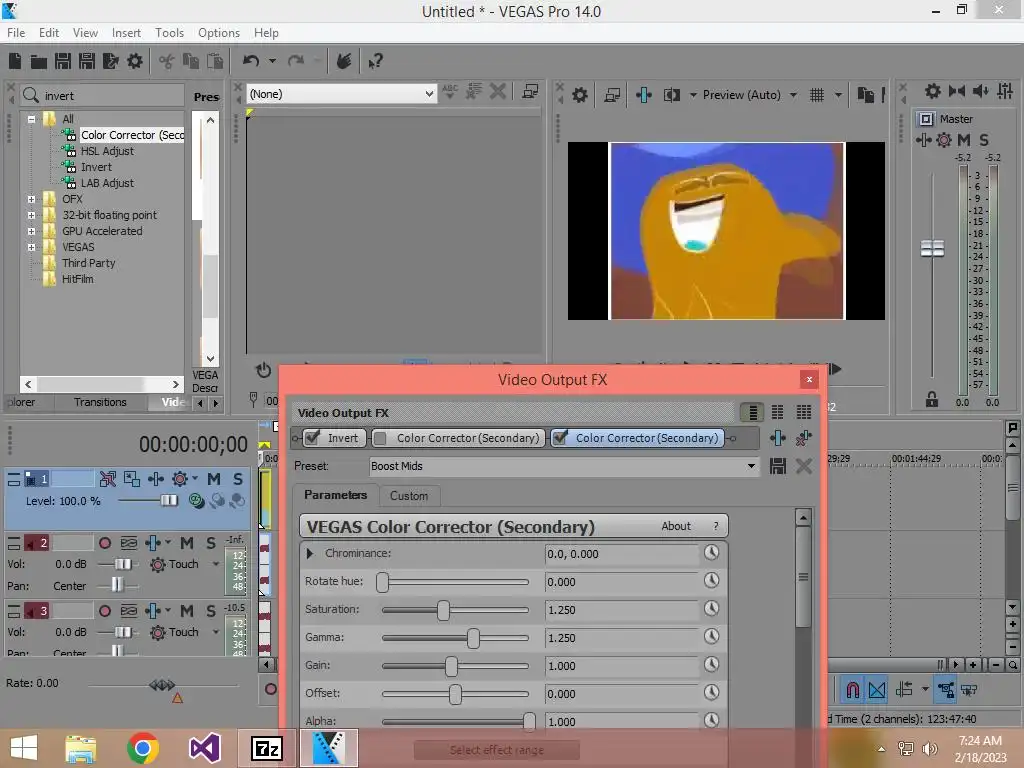Screen dimensions: 1024x768
Task: Open the Preset dropdown showing Boost Mids
Action: 751,466
